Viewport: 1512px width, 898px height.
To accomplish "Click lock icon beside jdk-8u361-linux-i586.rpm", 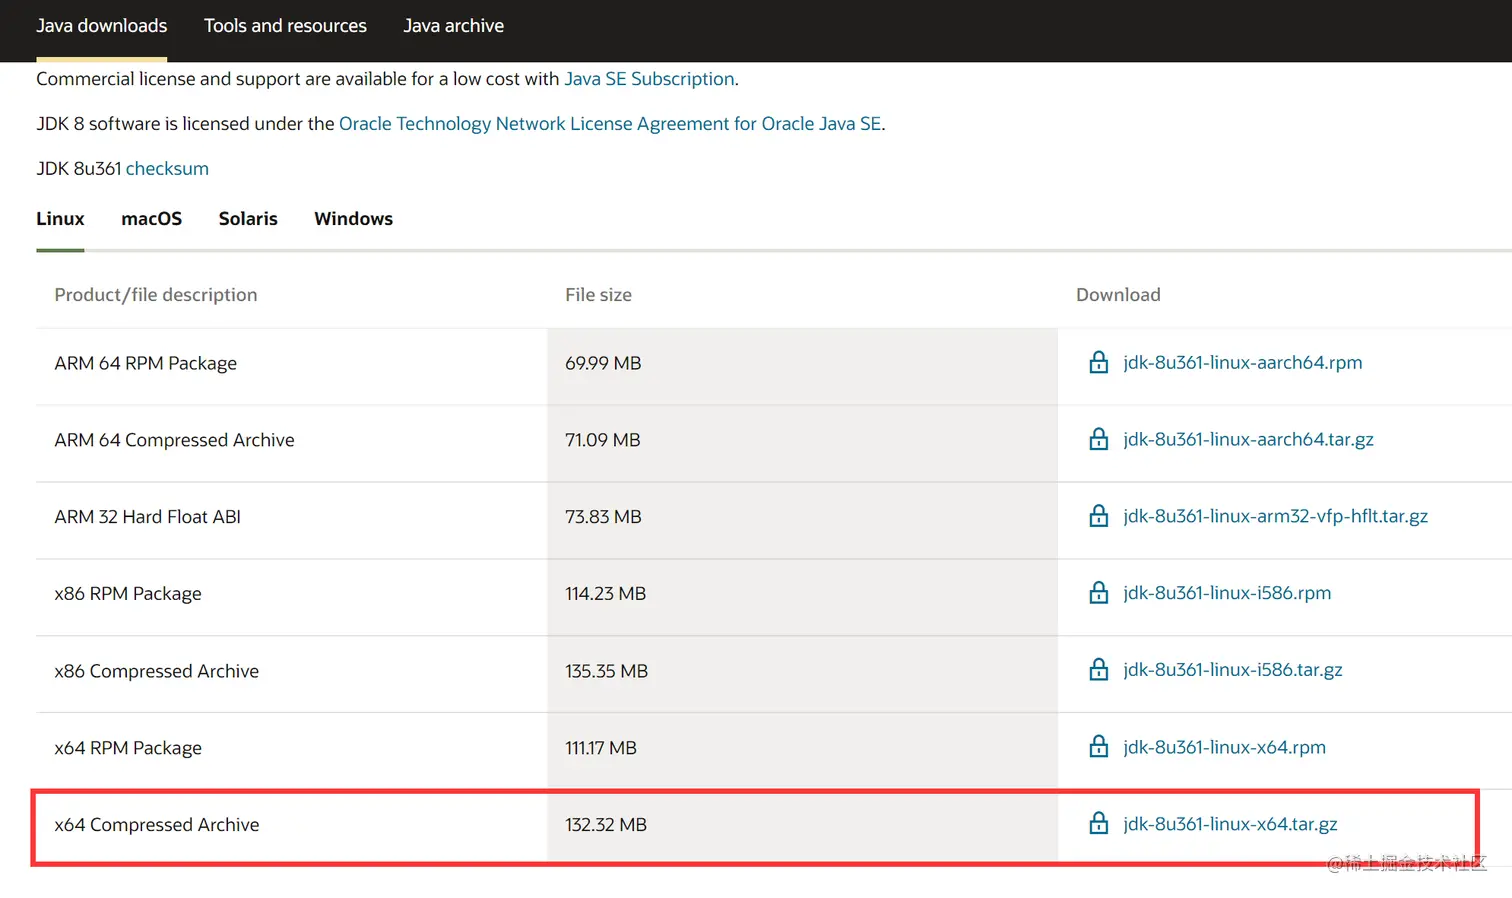I will coord(1098,593).
